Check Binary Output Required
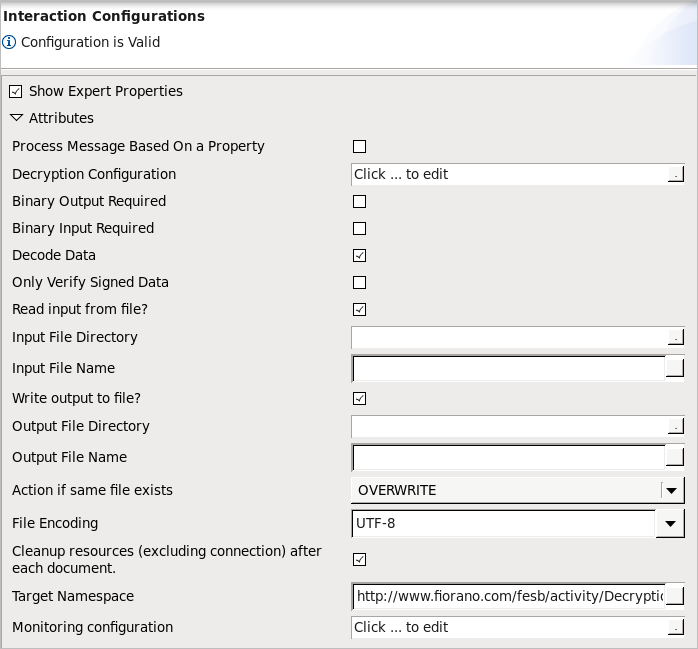Screen dimensions: 698x649 point(359,201)
